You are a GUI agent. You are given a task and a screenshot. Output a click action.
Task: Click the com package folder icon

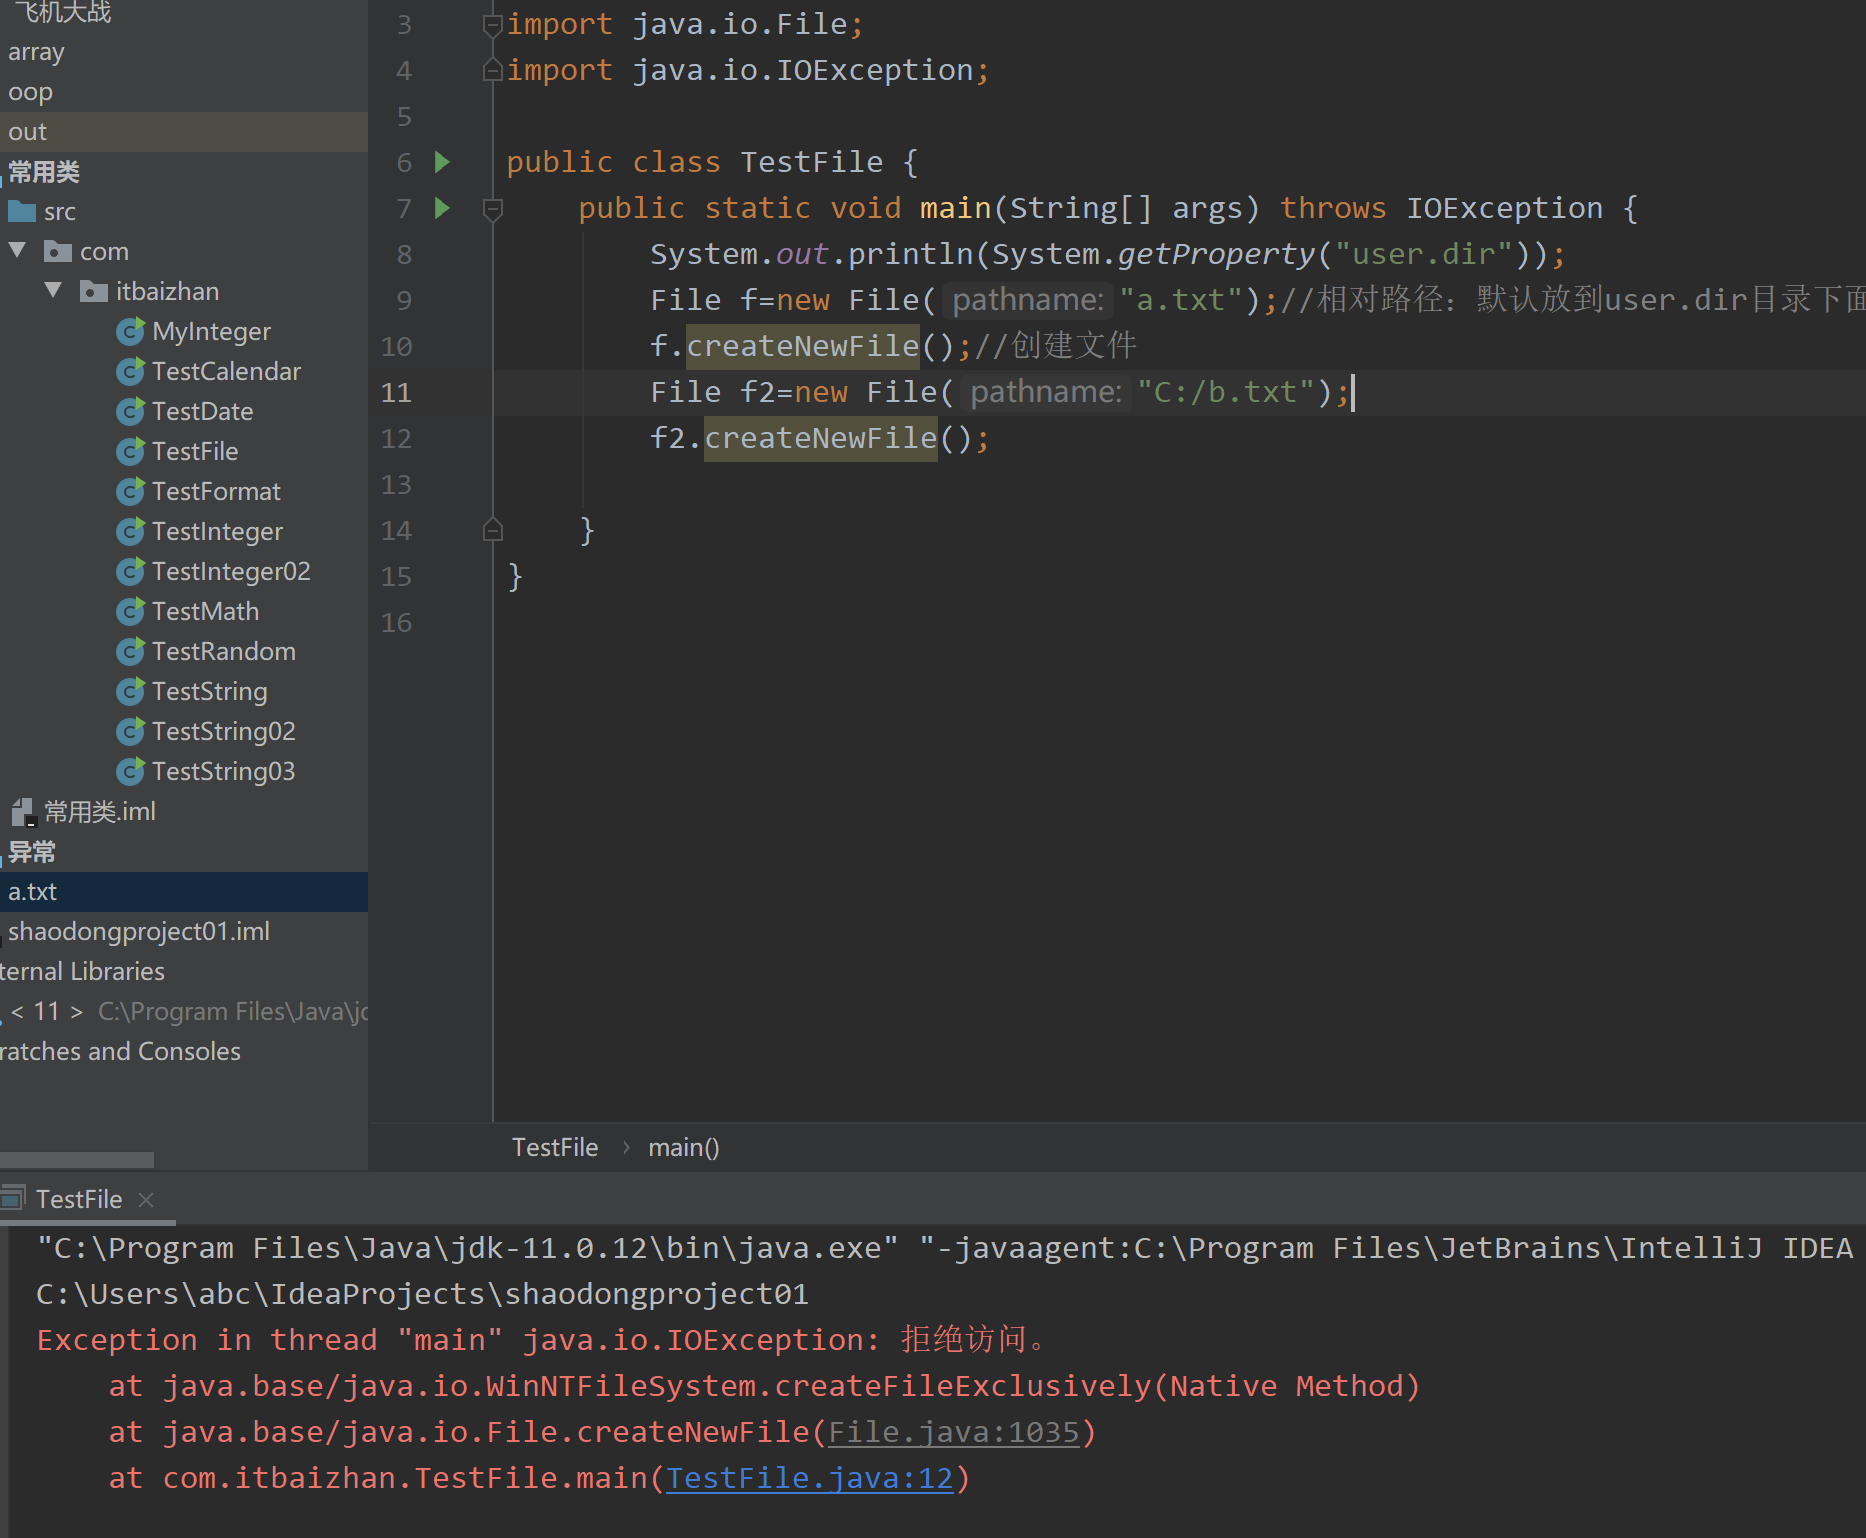click(x=58, y=251)
